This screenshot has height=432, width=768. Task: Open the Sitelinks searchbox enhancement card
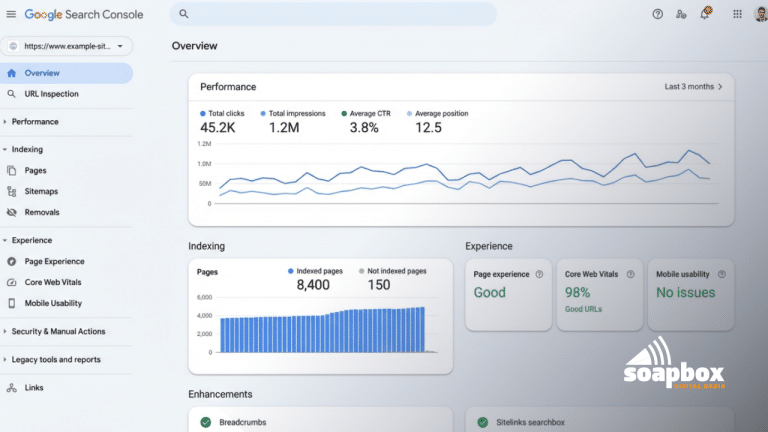pyautogui.click(x=600, y=420)
